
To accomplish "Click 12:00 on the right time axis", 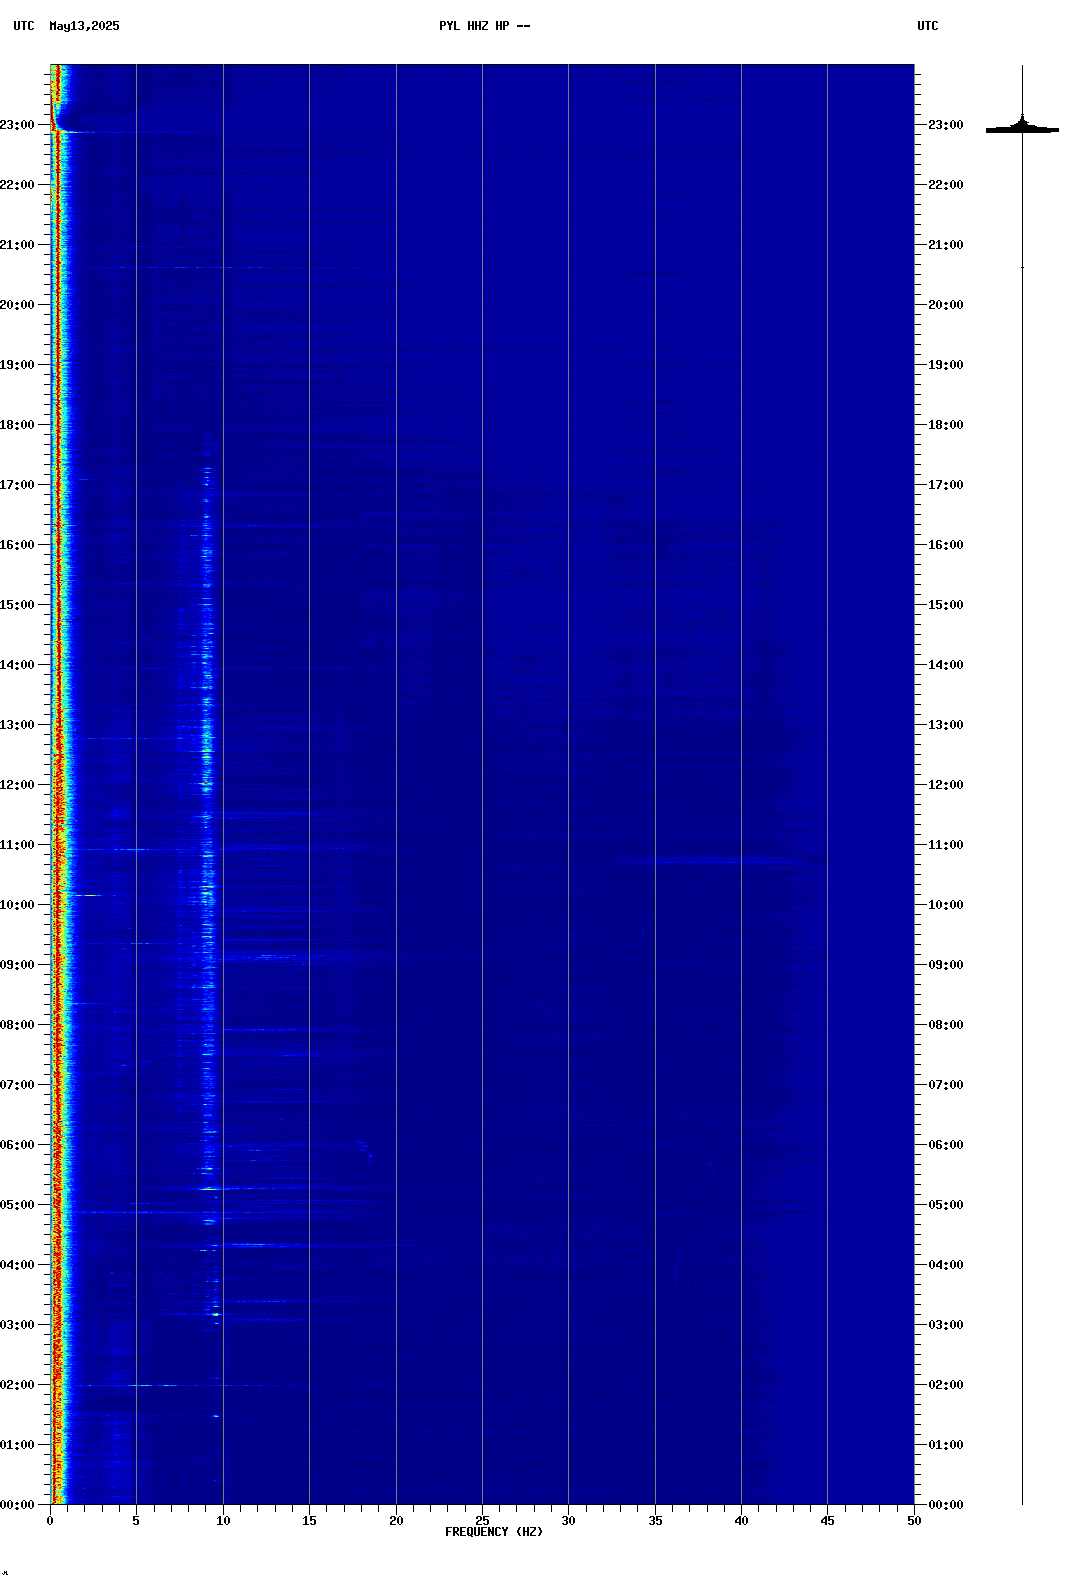I will [945, 785].
